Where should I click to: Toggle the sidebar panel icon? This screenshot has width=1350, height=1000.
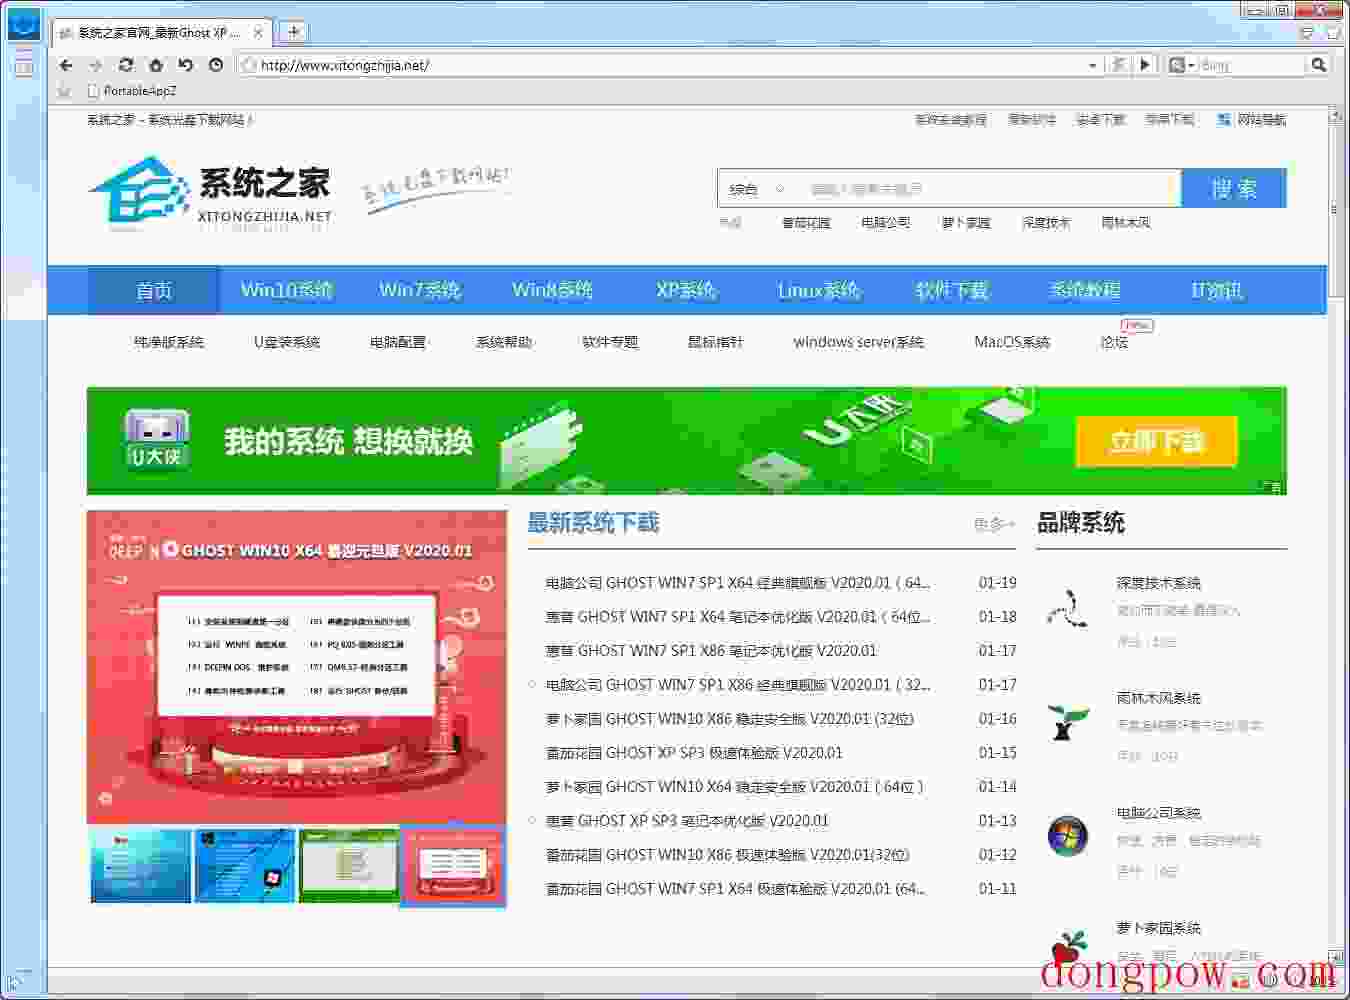click(23, 66)
